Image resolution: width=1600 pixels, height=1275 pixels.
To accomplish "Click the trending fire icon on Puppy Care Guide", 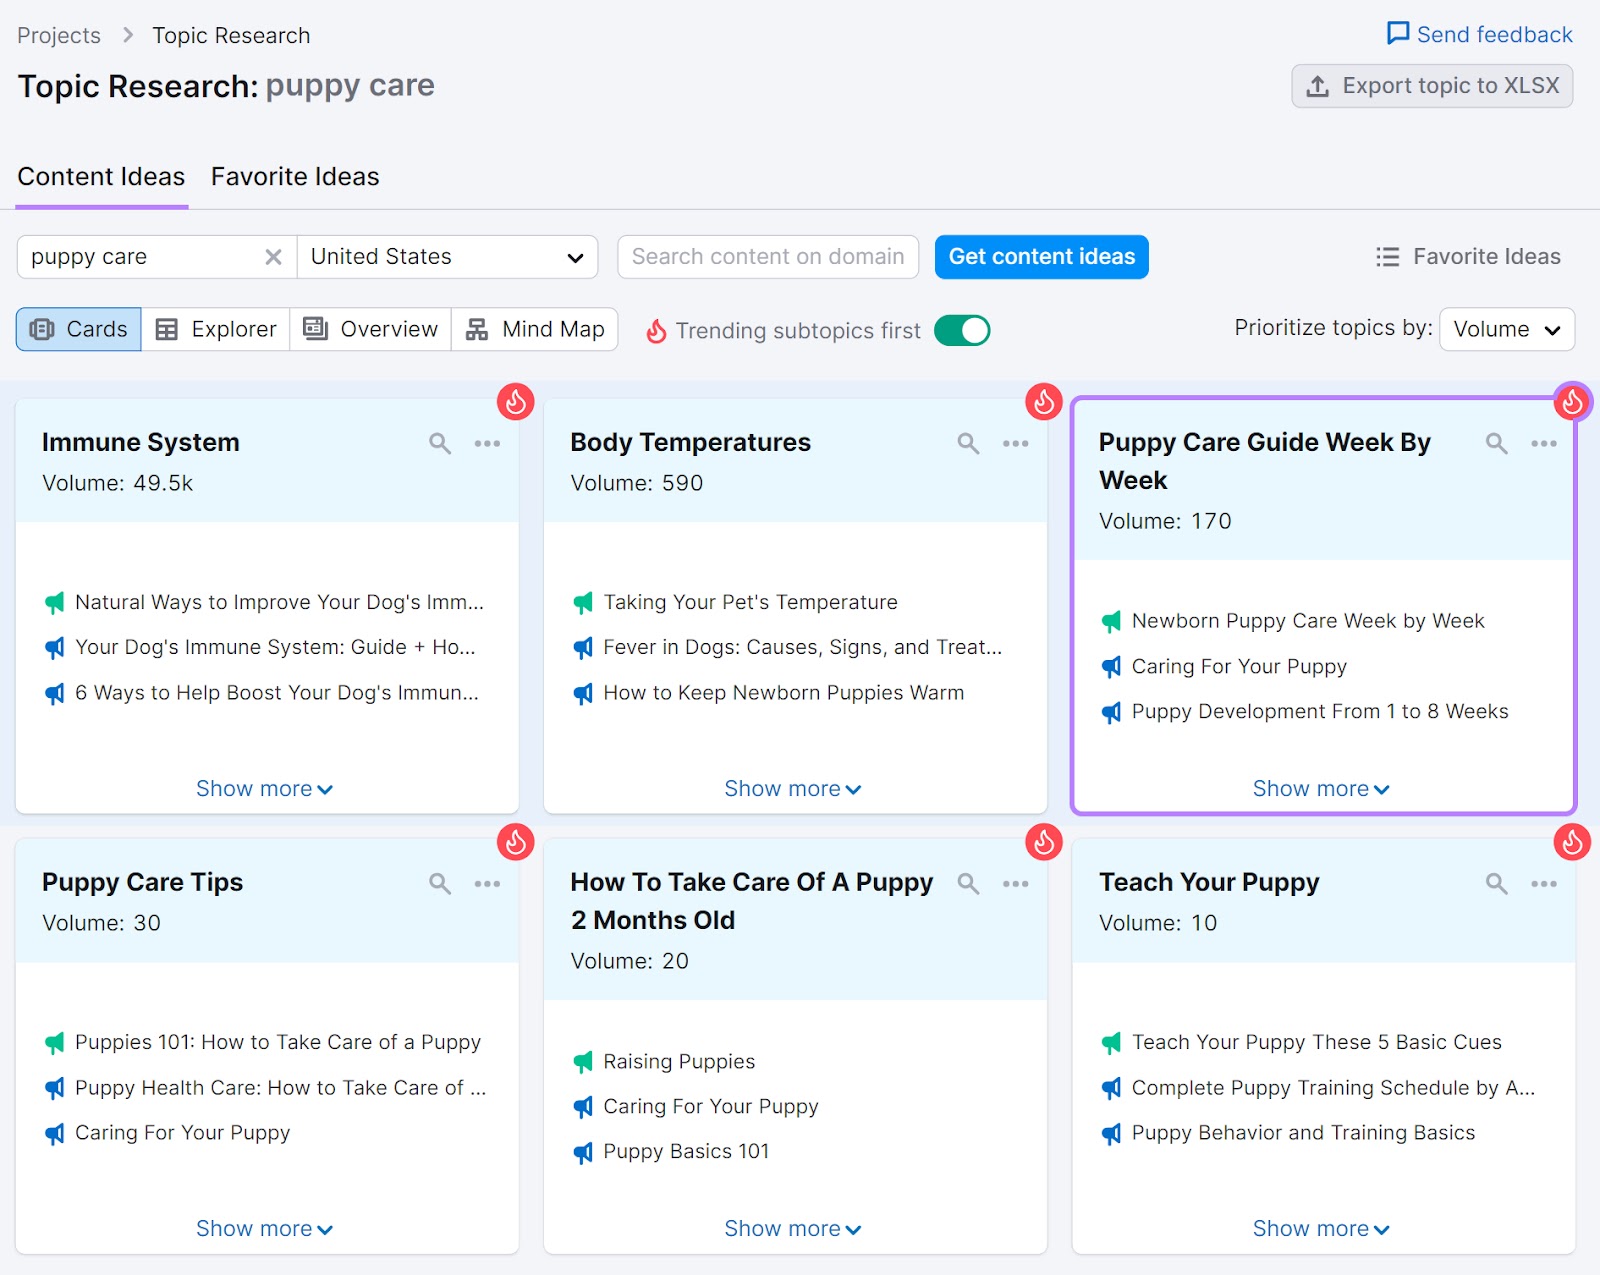I will point(1570,402).
